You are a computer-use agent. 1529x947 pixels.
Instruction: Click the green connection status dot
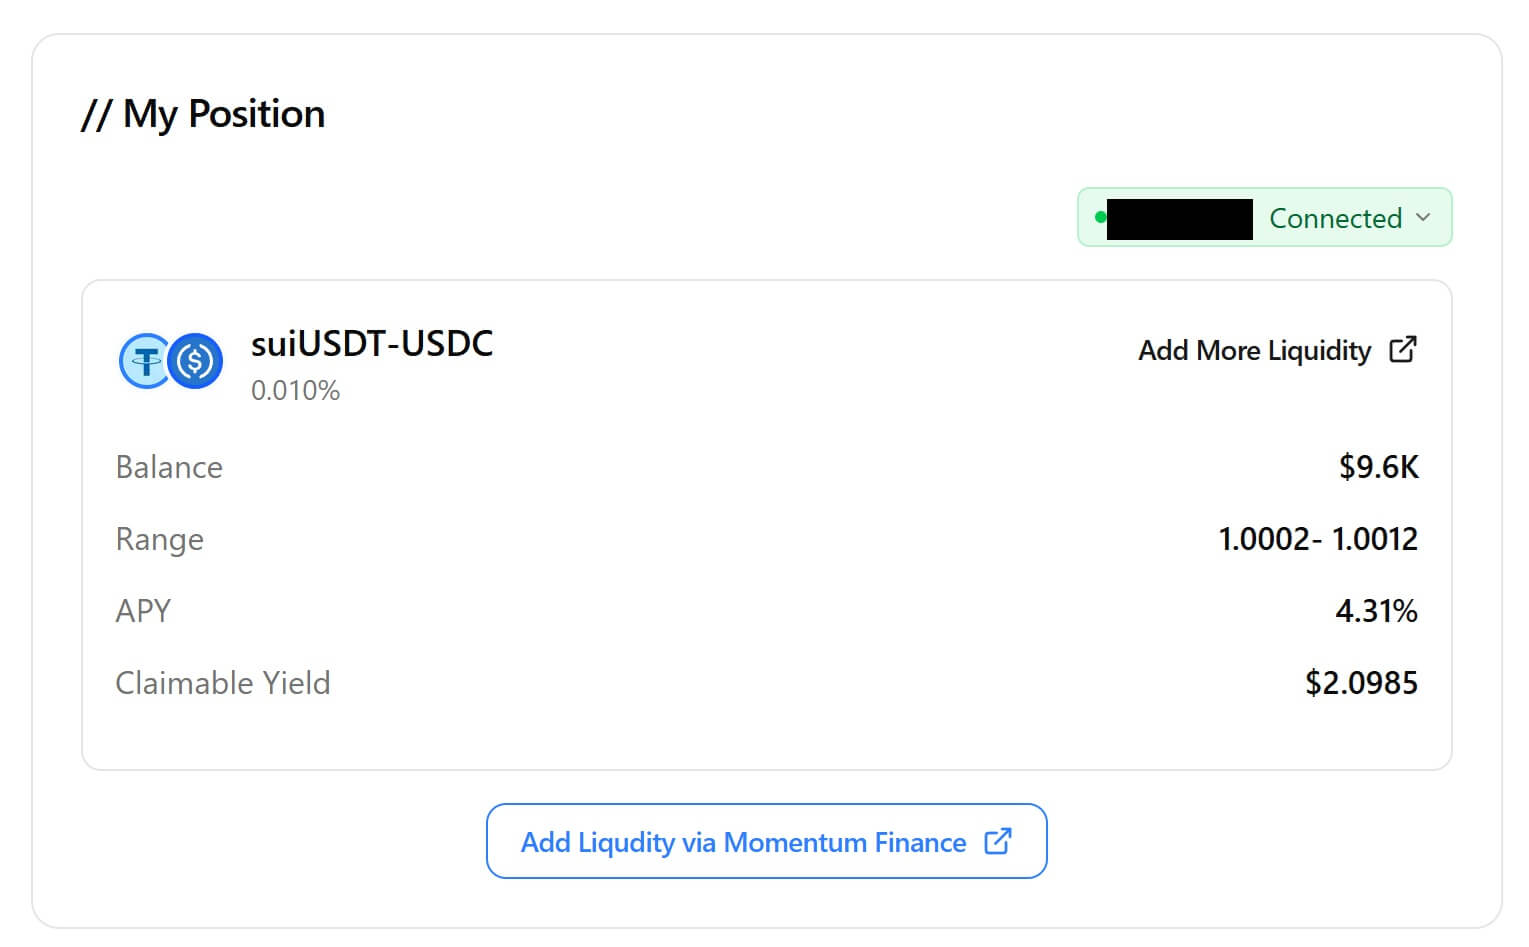[x=1100, y=217]
